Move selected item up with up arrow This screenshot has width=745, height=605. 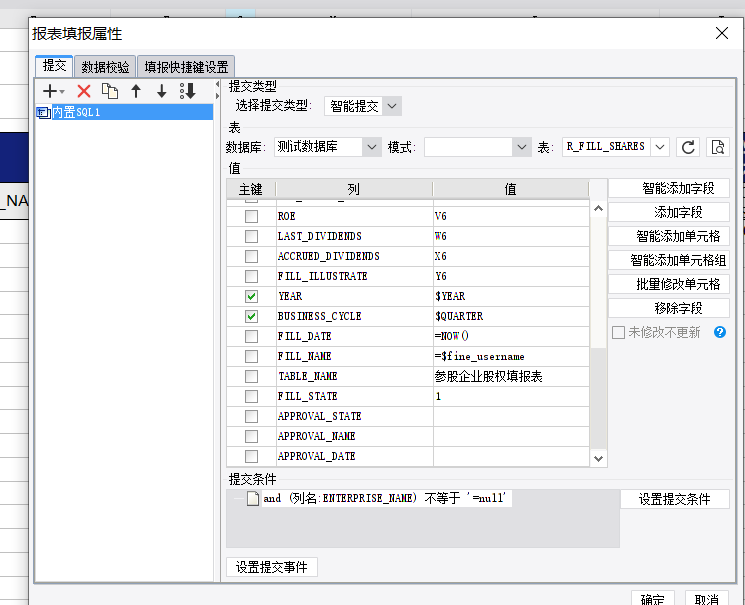coord(136,91)
